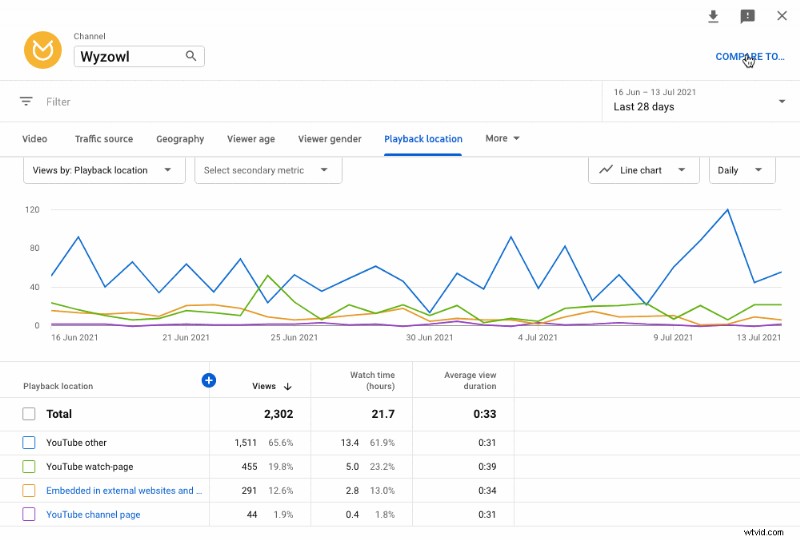Image resolution: width=800 pixels, height=540 pixels.
Task: Click the Watch time (hours) column header
Action: pos(372,380)
